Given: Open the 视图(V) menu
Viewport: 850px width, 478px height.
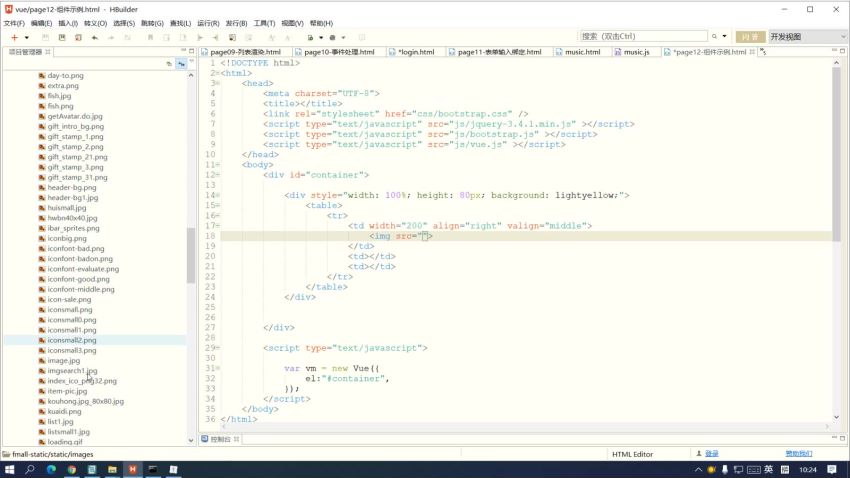Looking at the screenshot, I should 292,23.
